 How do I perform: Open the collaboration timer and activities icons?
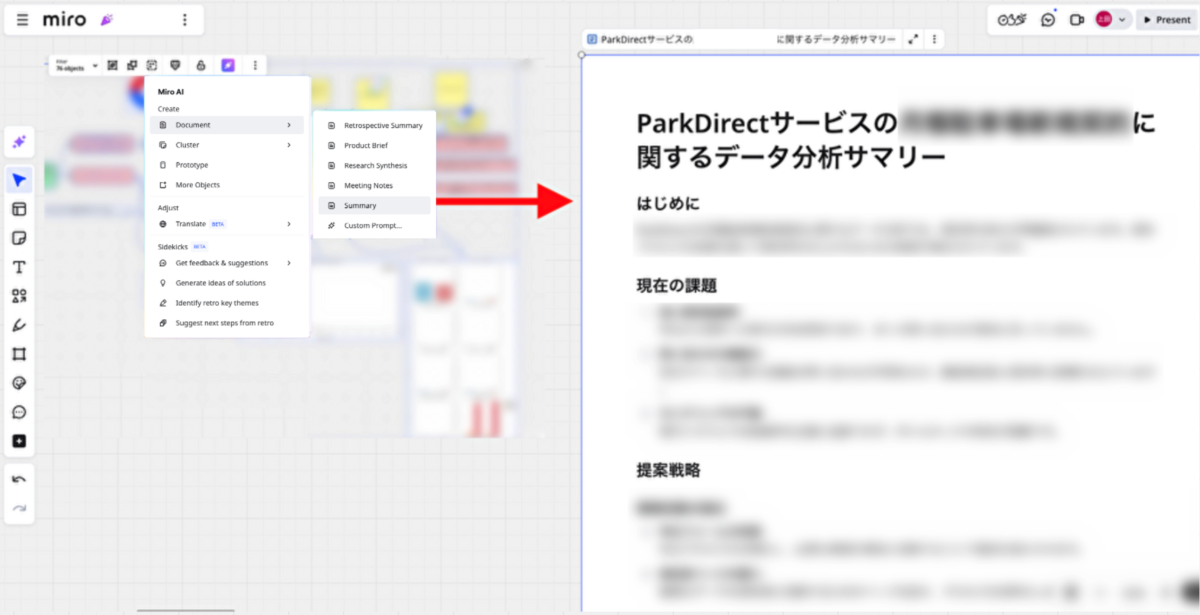point(1012,20)
